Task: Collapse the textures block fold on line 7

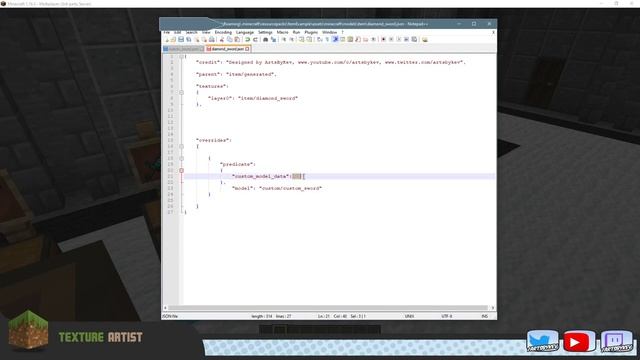Action: point(181,93)
